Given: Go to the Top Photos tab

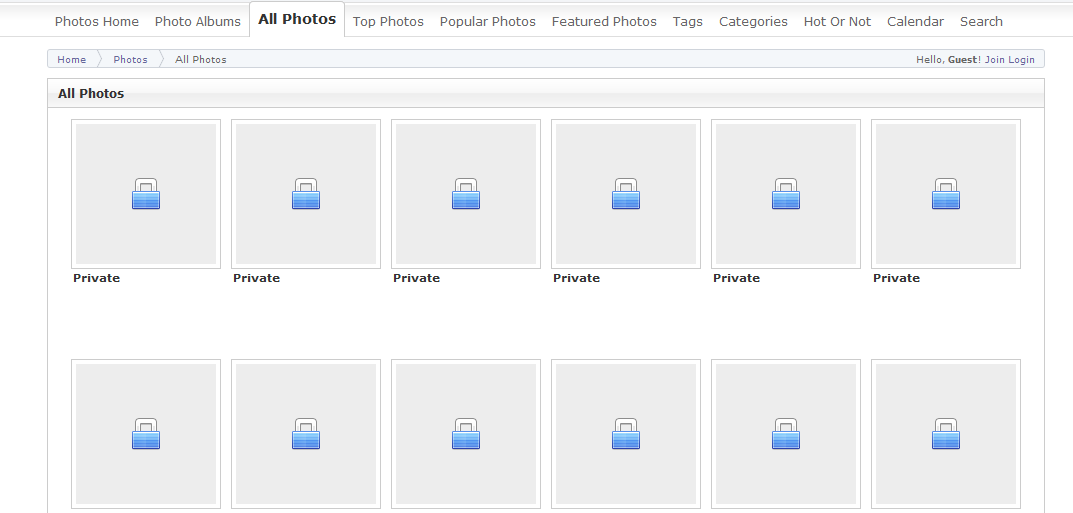Looking at the screenshot, I should pos(388,22).
